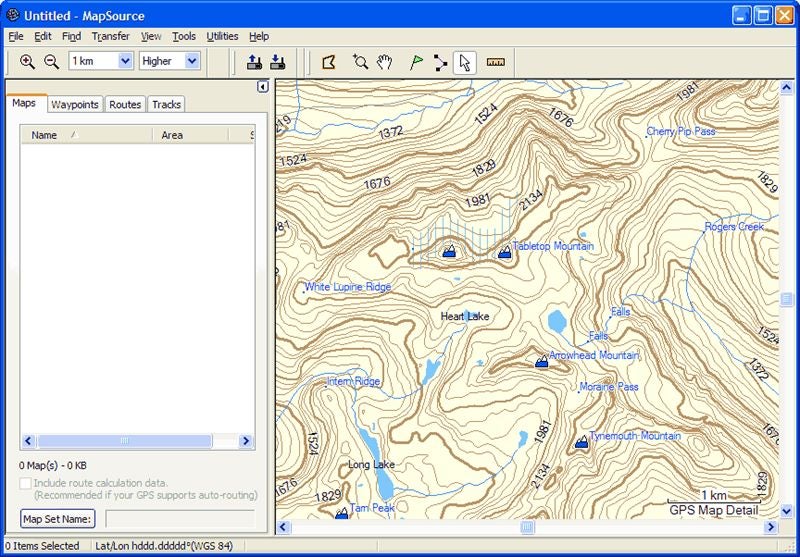
Task: Click the Tabletop Mountain summit icon
Action: [x=505, y=251]
